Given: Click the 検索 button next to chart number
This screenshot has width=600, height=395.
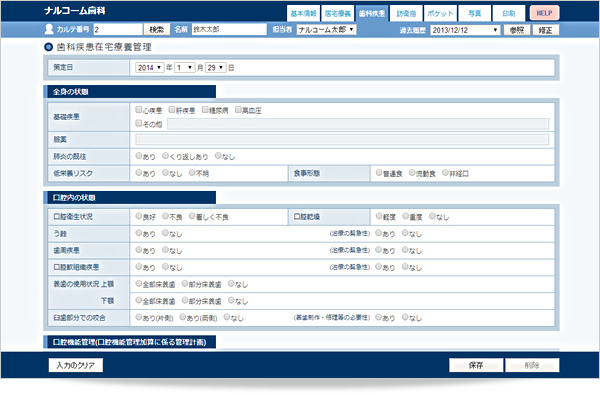Looking at the screenshot, I should pos(157,29).
